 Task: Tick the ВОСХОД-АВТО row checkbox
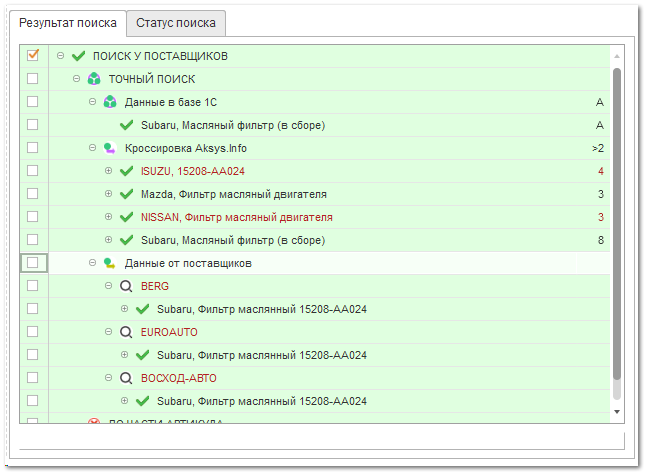coord(33,378)
